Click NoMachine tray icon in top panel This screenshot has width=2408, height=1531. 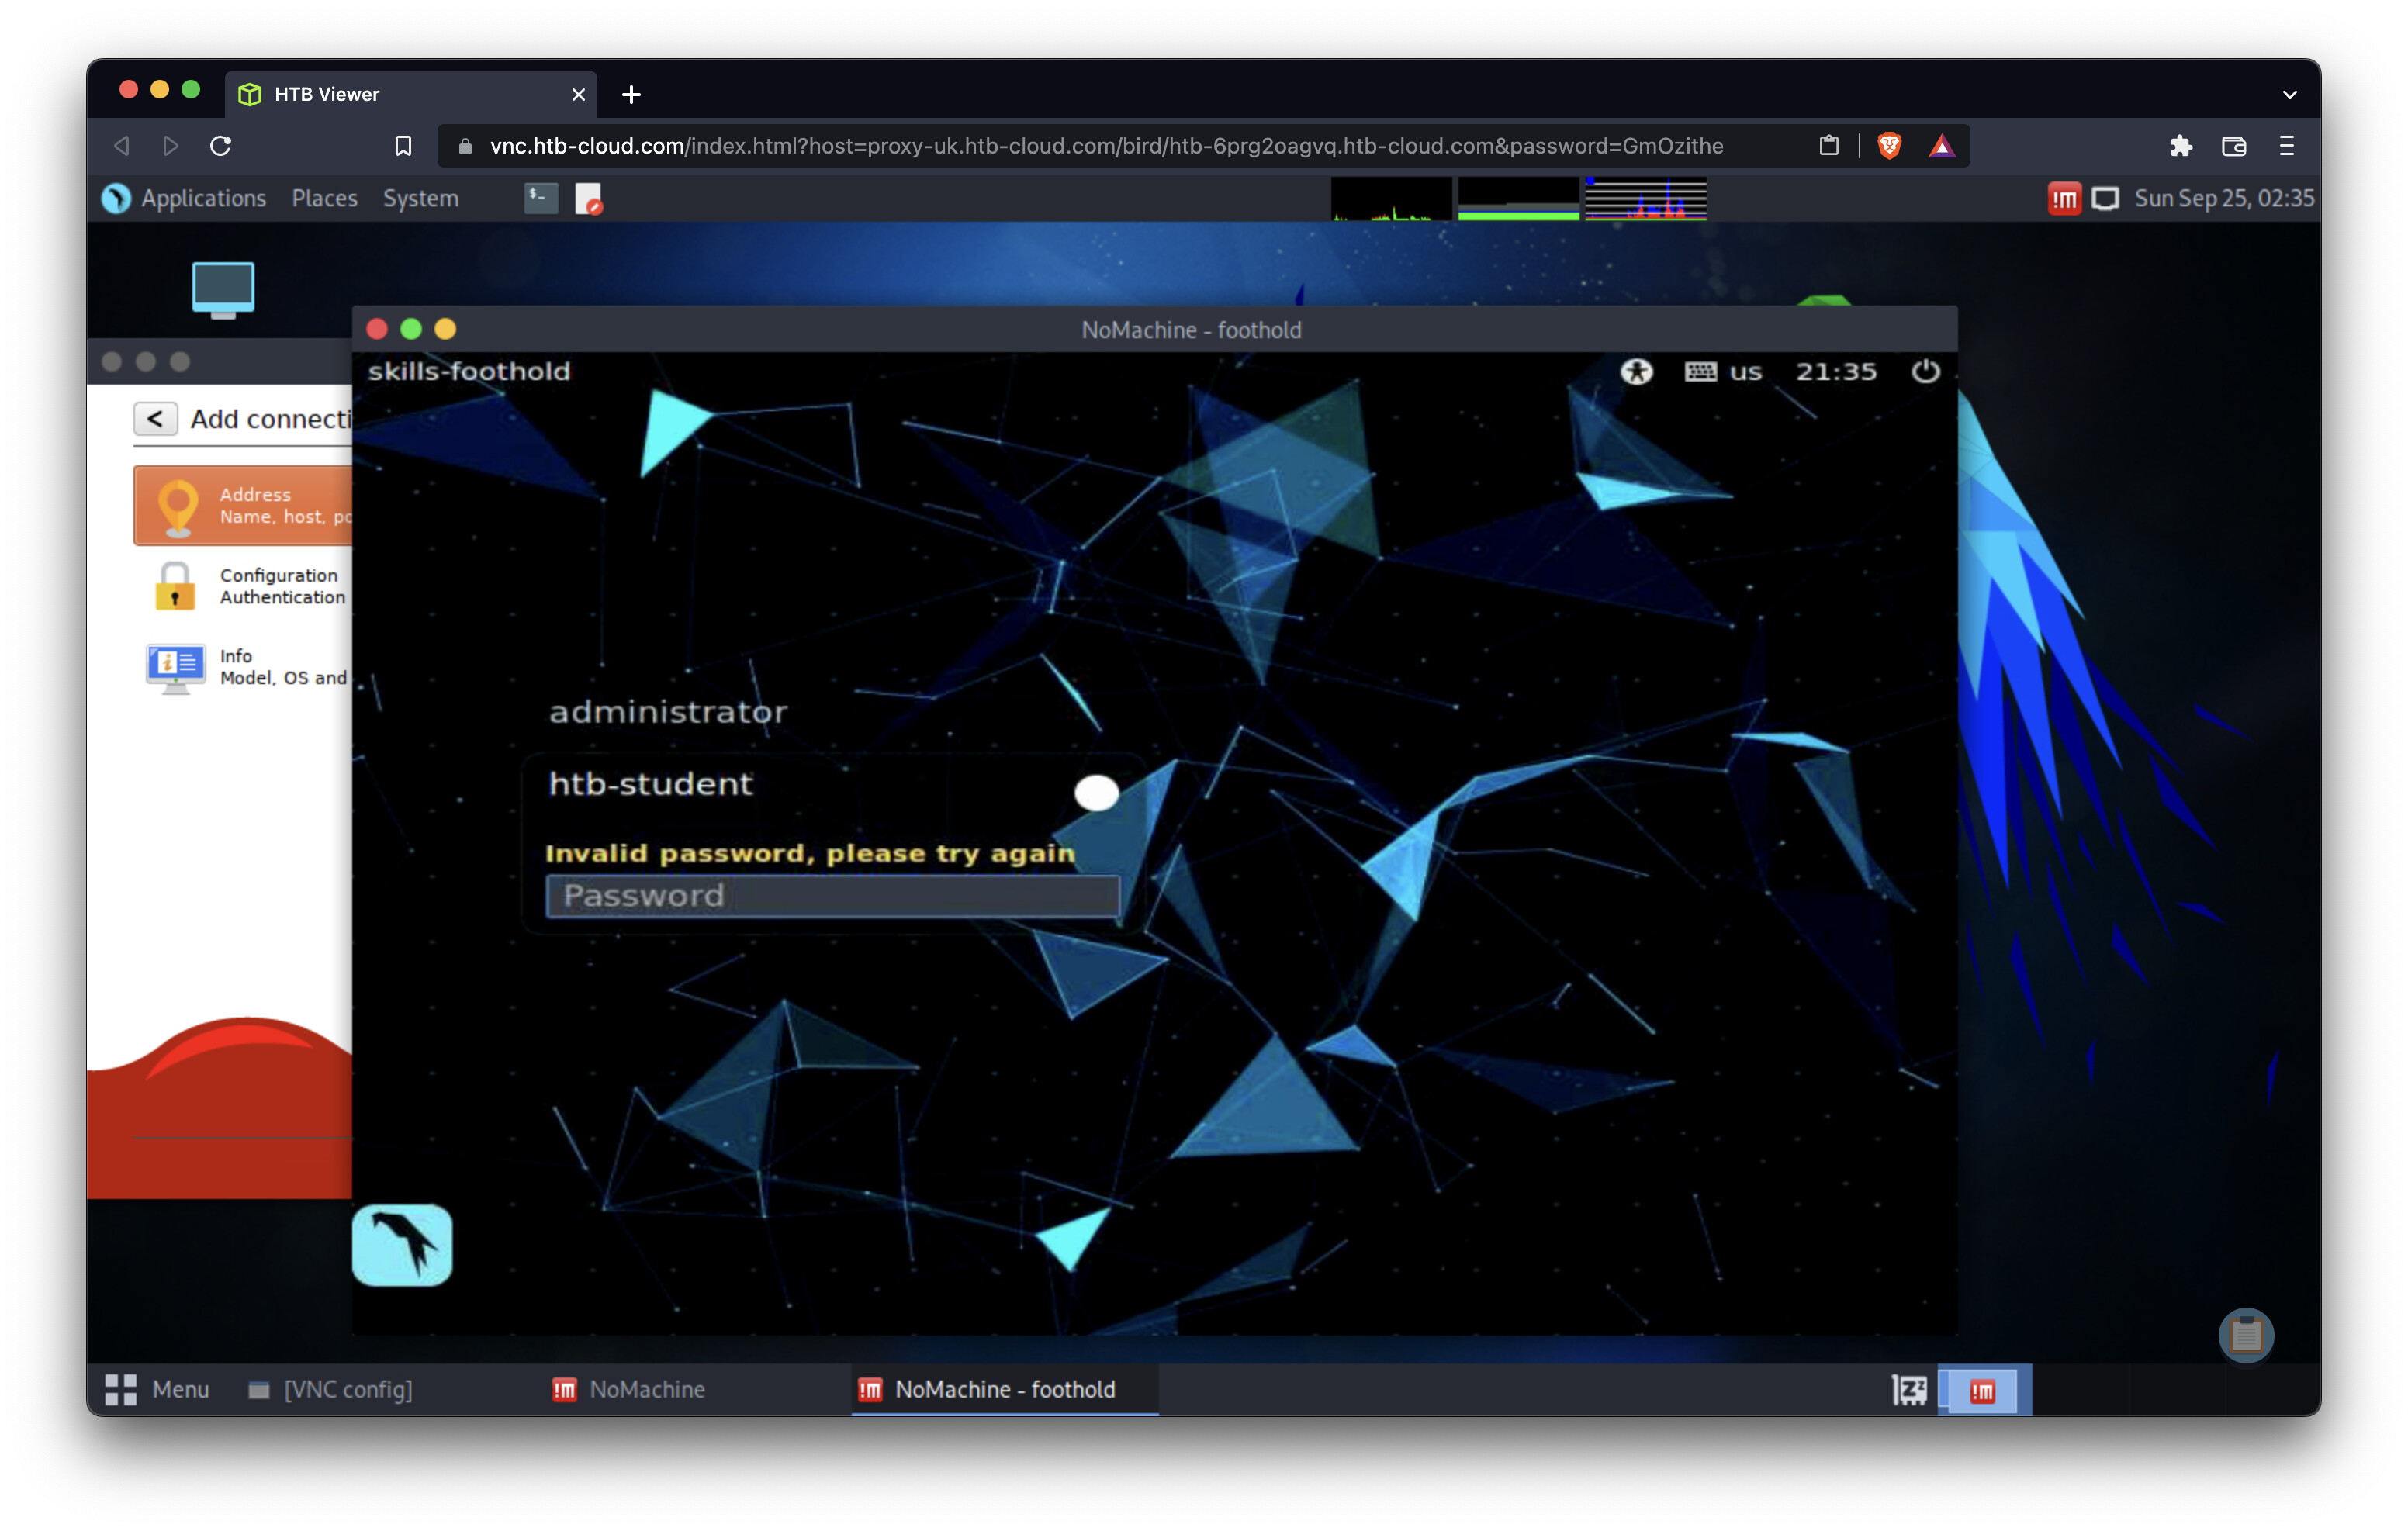pos(2064,198)
